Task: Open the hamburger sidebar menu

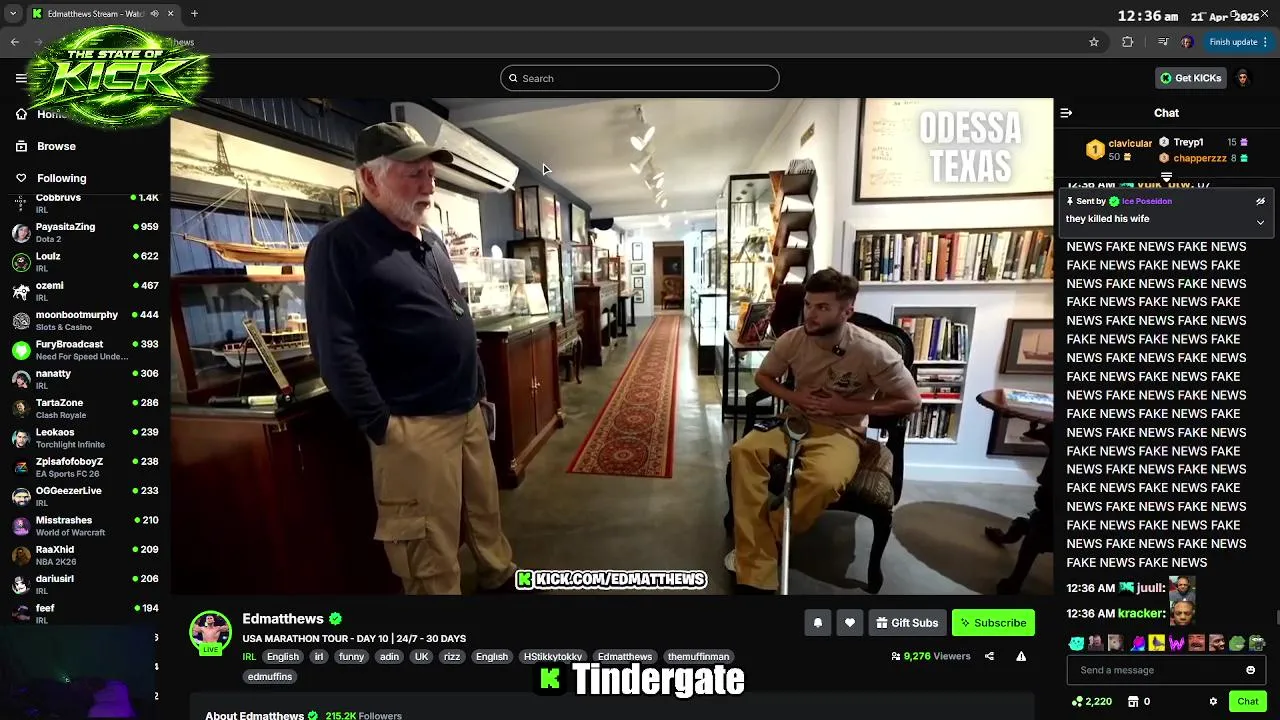Action: [x=21, y=78]
